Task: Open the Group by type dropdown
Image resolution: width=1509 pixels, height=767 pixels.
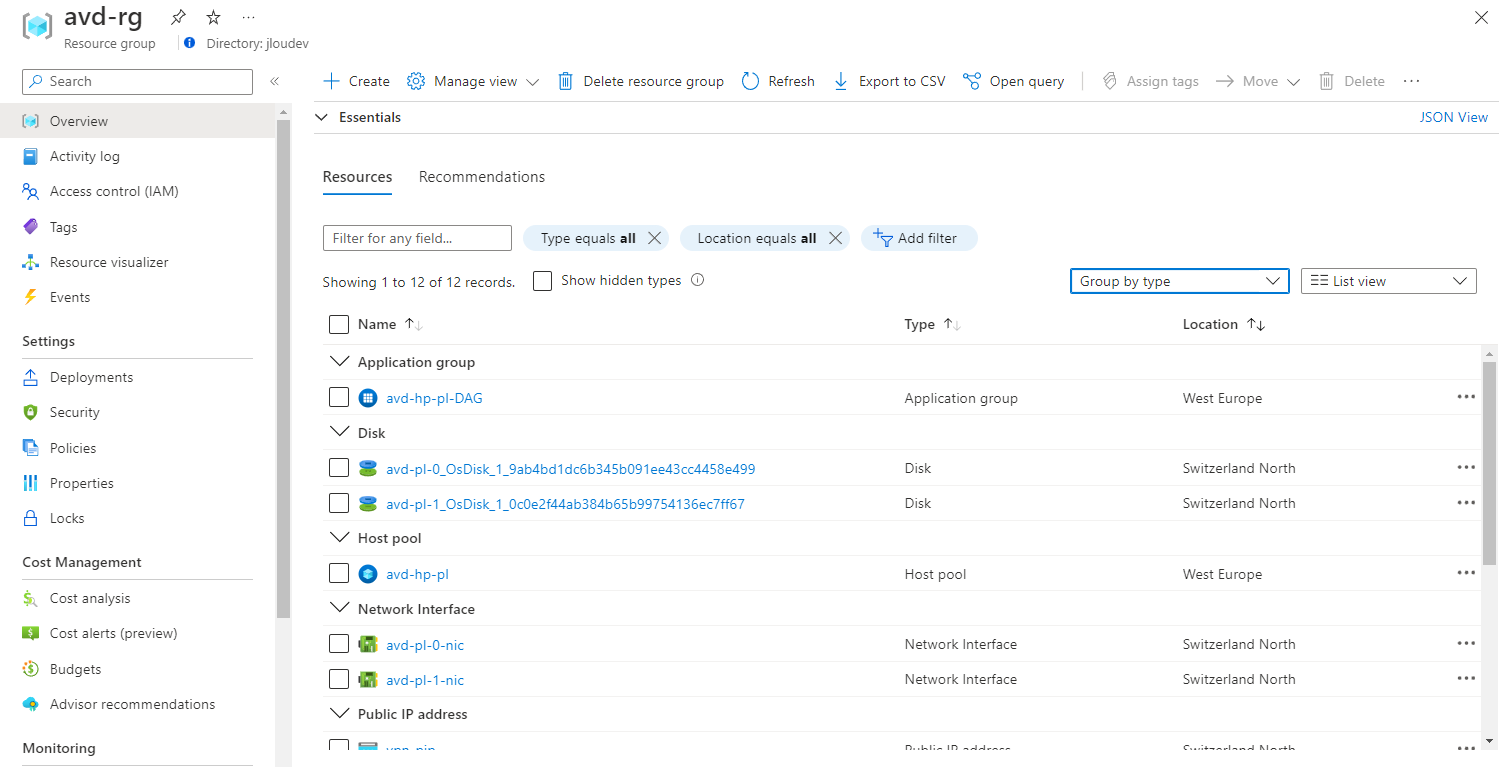Action: coord(1179,281)
